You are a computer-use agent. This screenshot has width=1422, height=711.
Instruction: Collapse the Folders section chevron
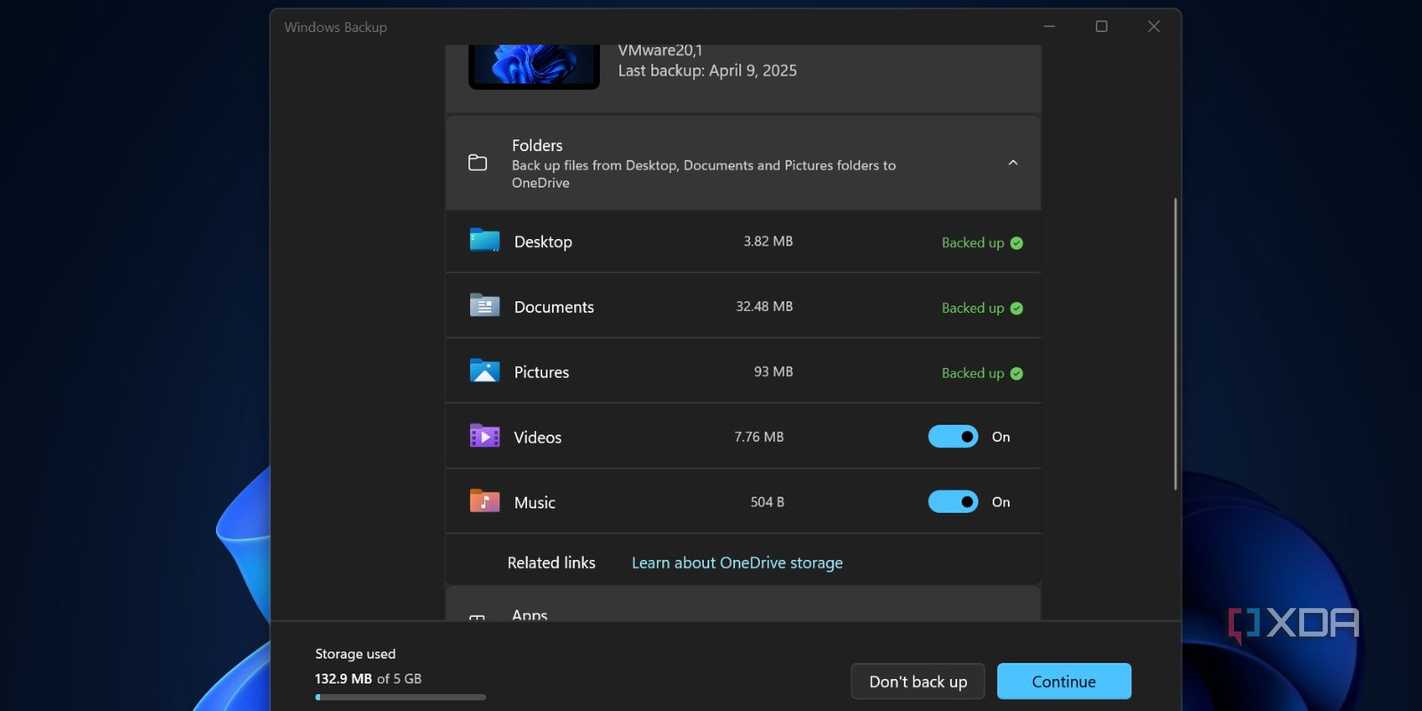click(1013, 162)
